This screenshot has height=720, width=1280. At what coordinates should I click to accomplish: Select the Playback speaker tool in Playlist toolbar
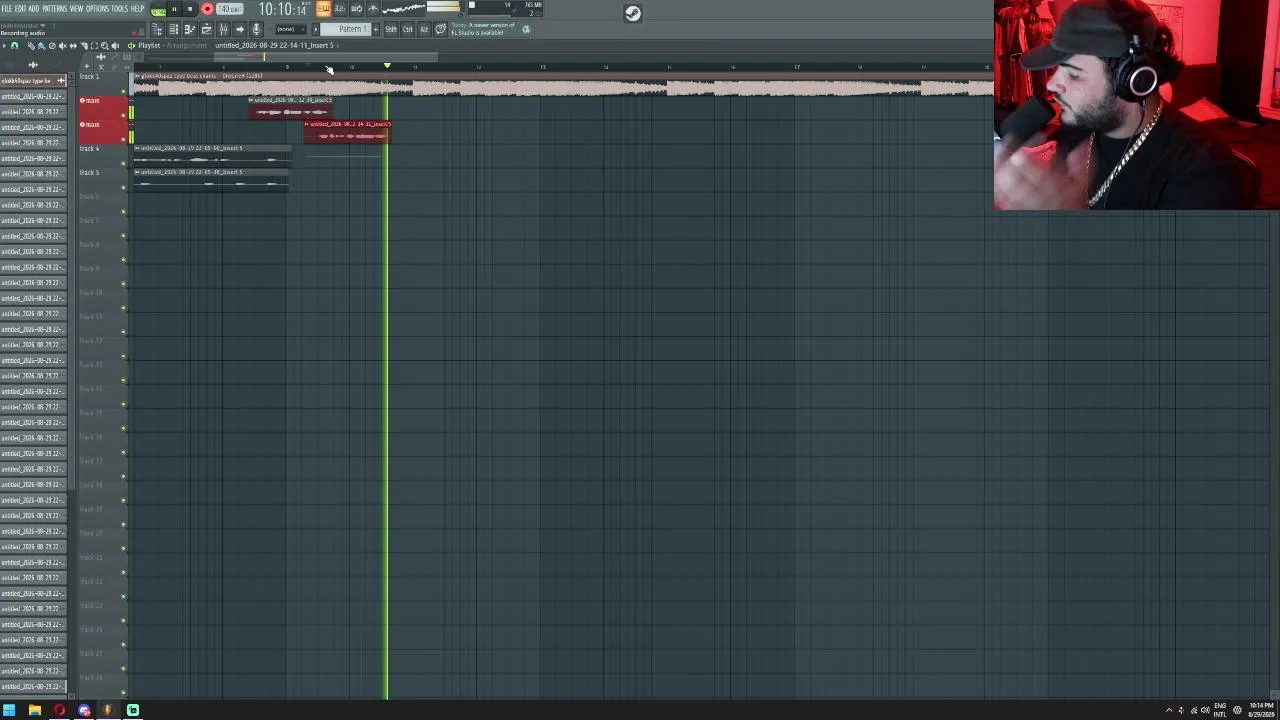point(116,46)
